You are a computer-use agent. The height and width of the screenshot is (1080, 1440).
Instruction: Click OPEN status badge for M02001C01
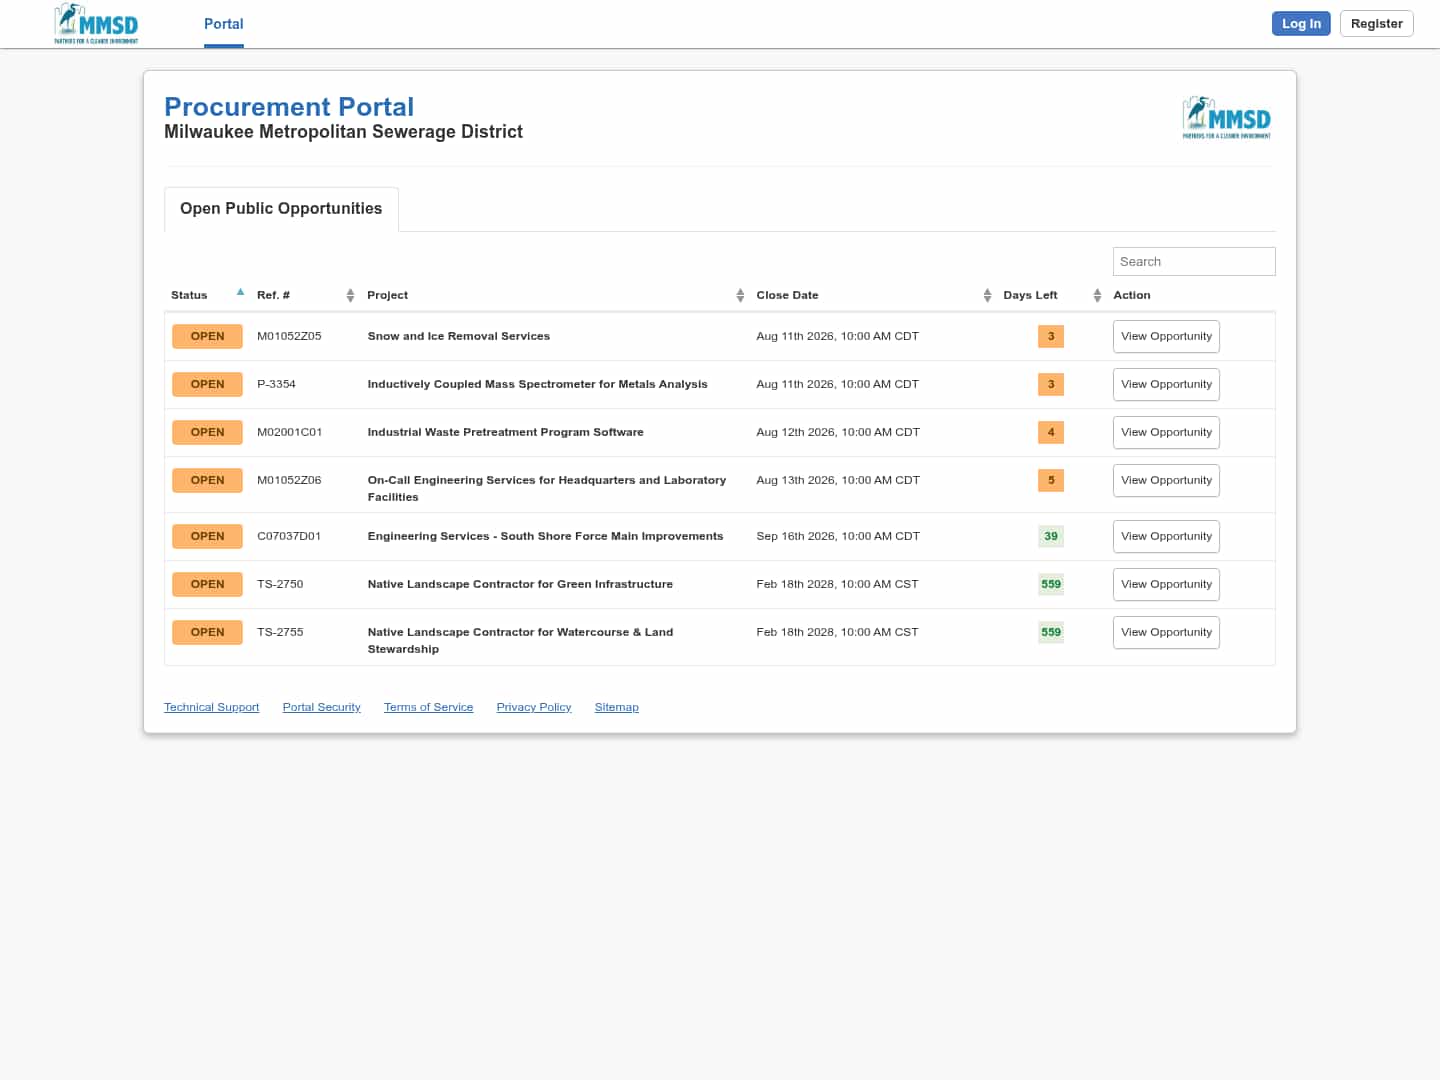207,432
